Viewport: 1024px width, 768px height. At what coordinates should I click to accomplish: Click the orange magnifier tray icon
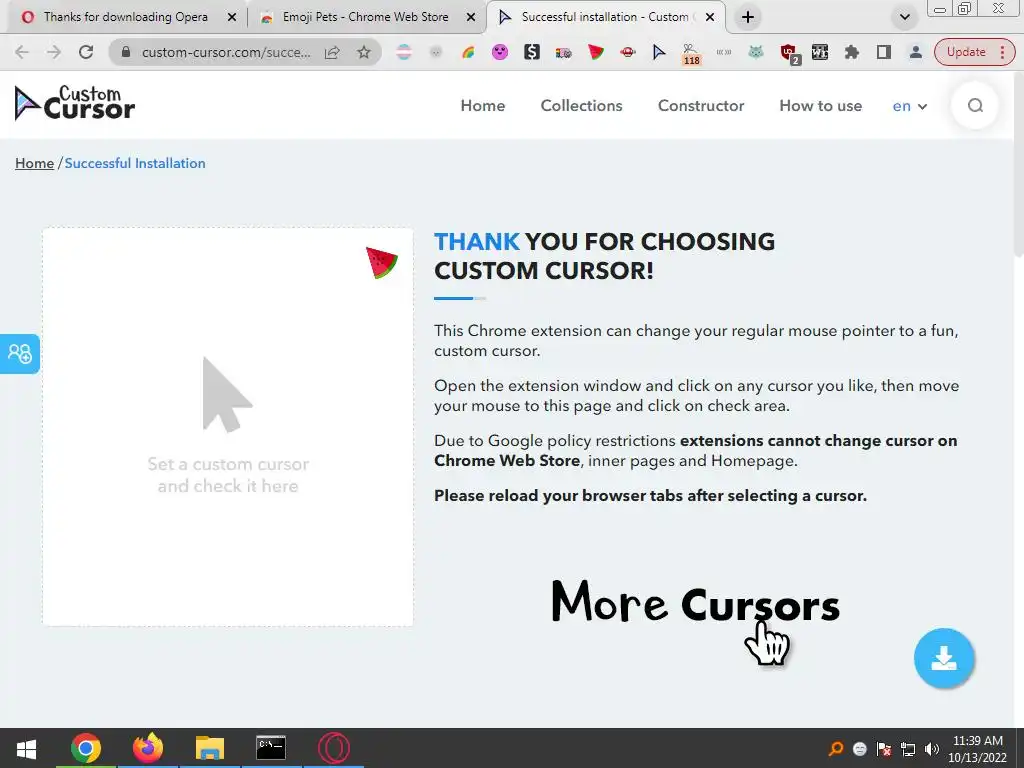836,749
